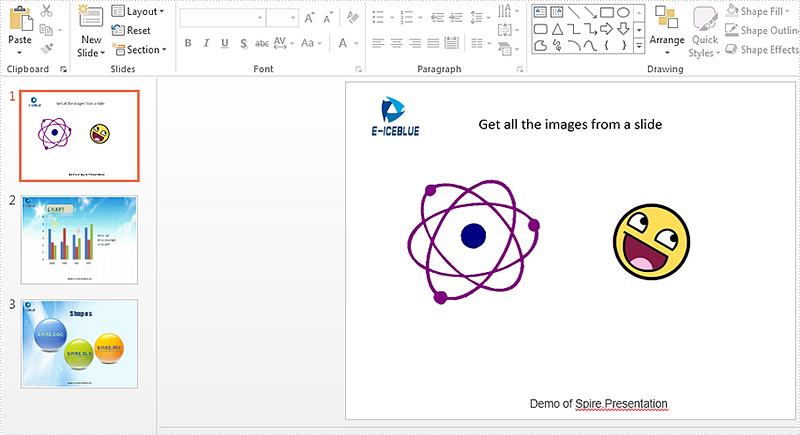
Task: Toggle underline formatting
Action: click(x=224, y=43)
